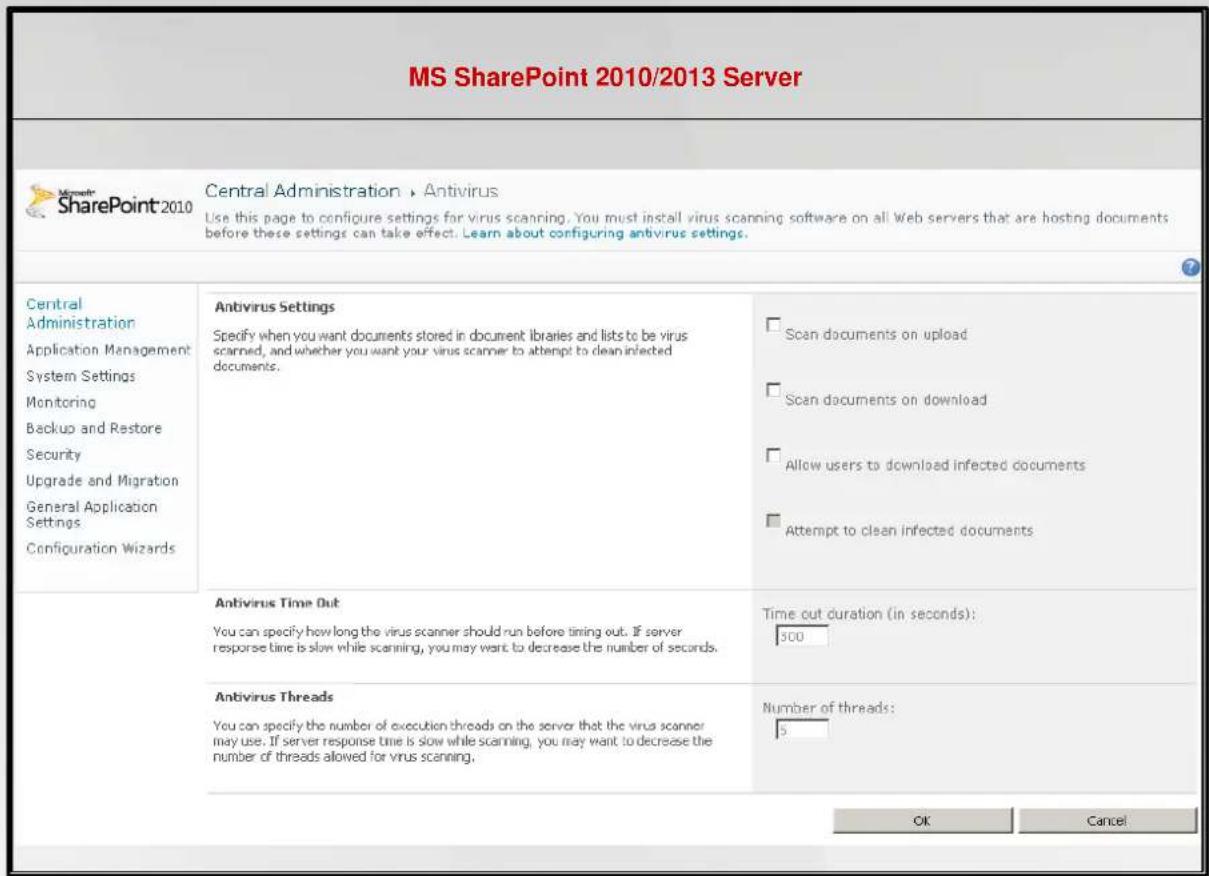Go to System Settings
This screenshot has width=1209, height=876.
coord(79,376)
